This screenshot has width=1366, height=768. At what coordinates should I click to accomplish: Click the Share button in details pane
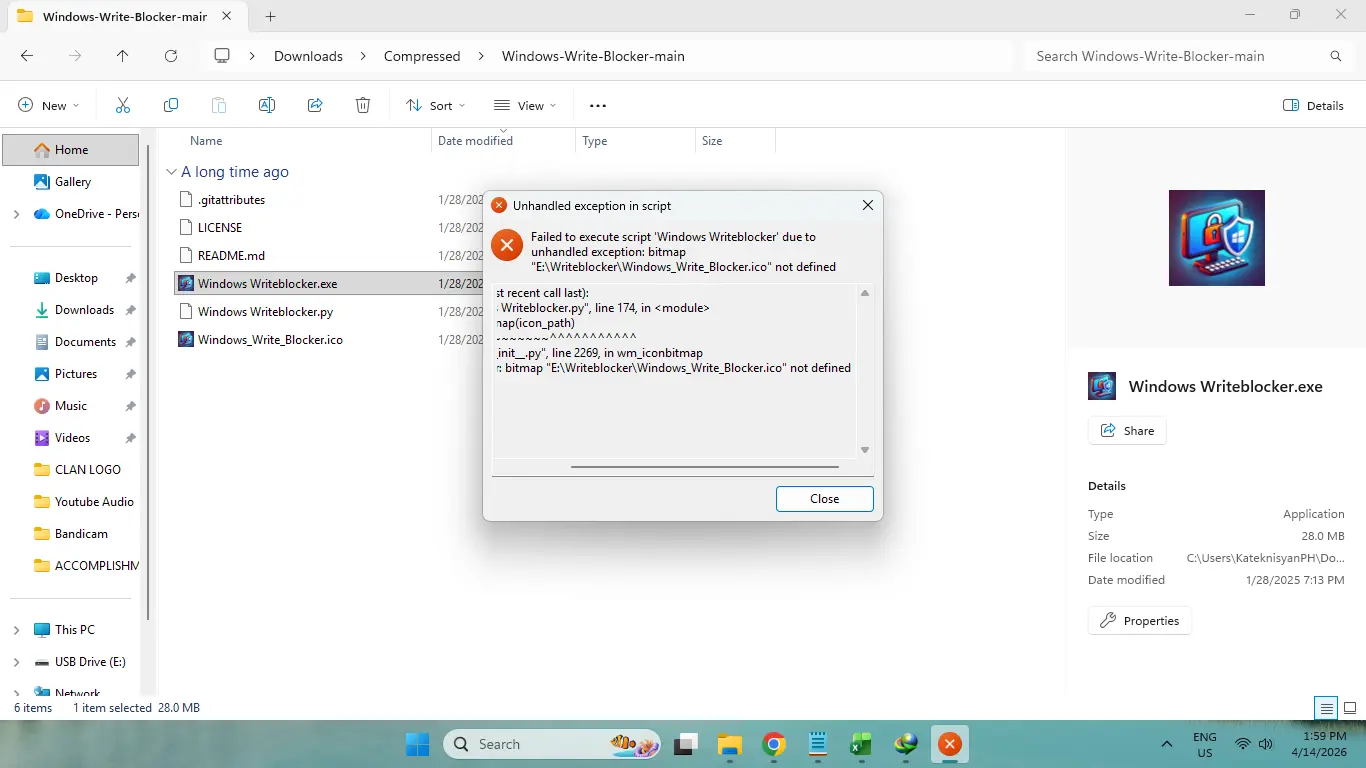tap(1127, 431)
